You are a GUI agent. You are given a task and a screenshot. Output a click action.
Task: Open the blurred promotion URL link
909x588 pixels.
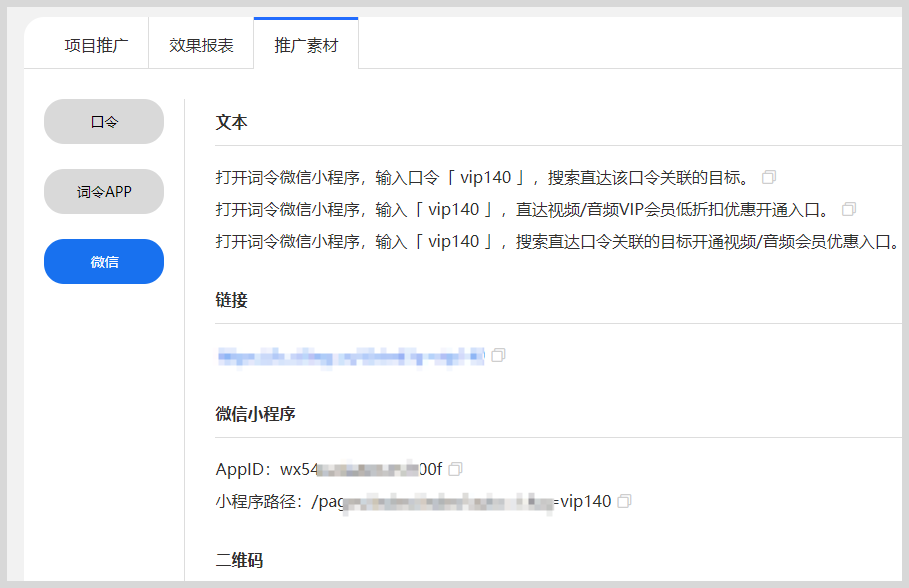[x=350, y=354]
